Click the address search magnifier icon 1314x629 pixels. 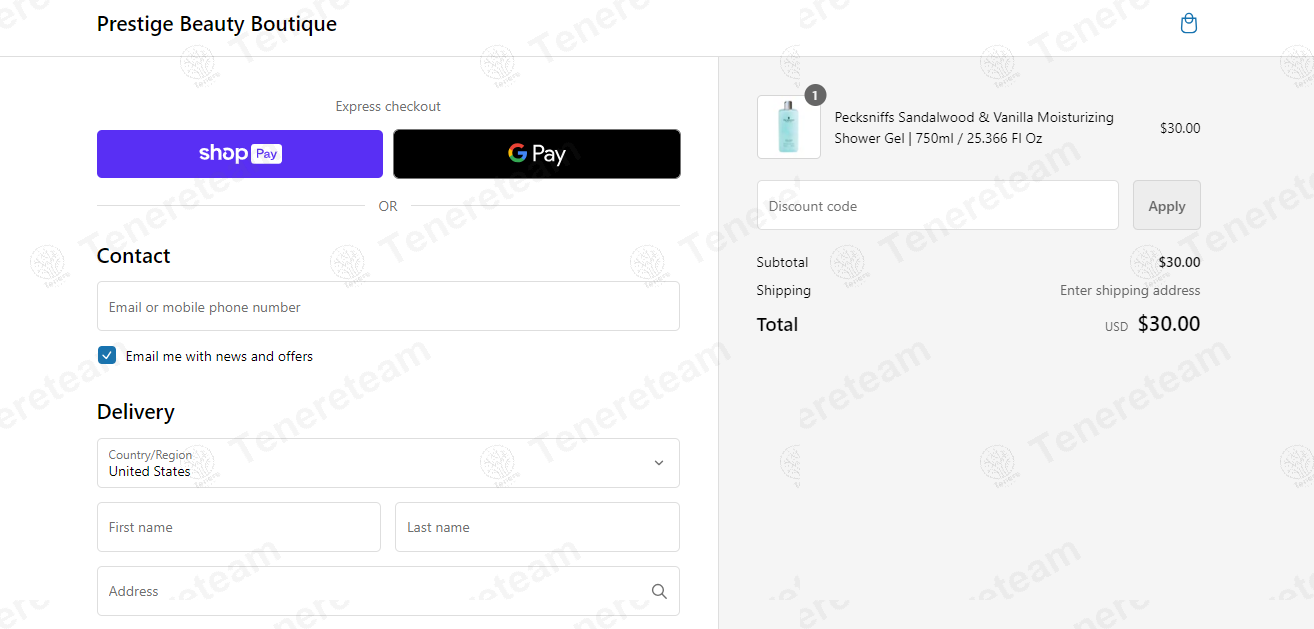[659, 591]
